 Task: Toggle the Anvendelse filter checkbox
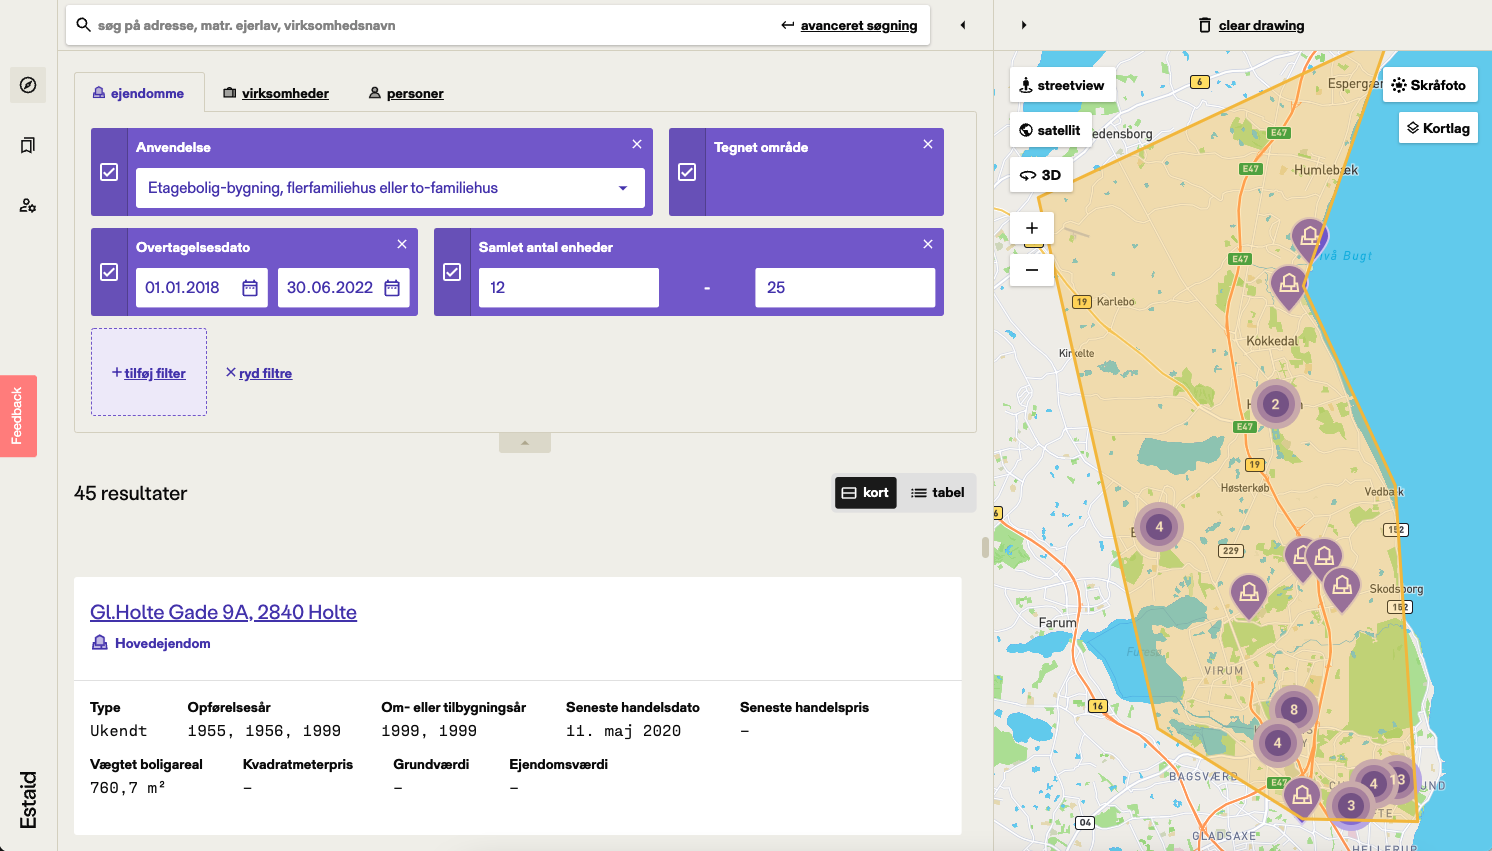(x=109, y=172)
